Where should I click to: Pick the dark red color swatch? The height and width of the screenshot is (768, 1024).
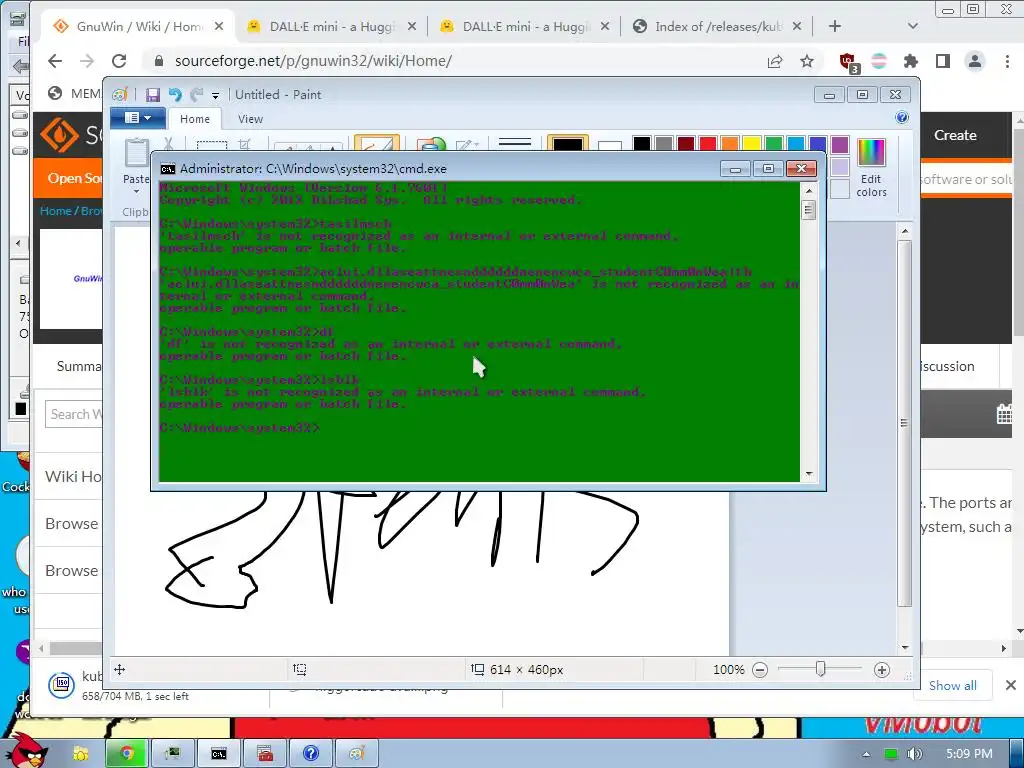click(686, 144)
